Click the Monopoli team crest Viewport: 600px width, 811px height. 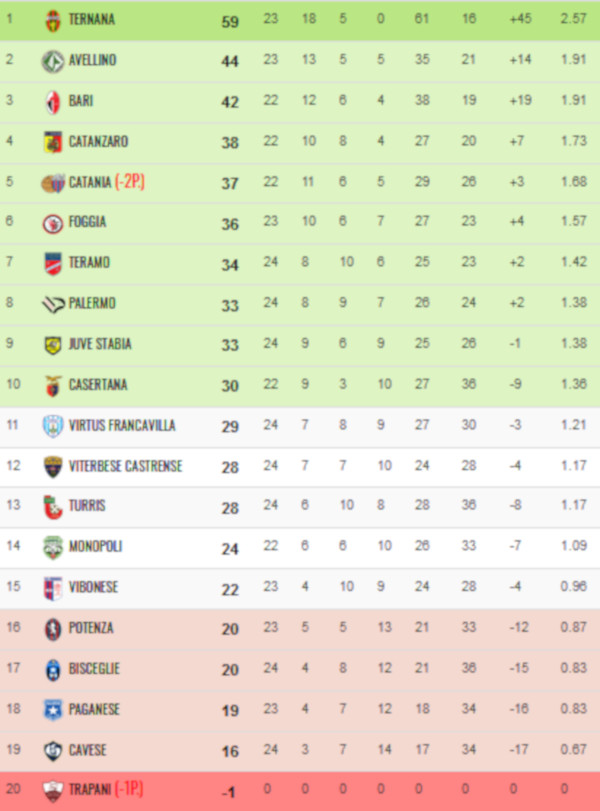coord(53,547)
